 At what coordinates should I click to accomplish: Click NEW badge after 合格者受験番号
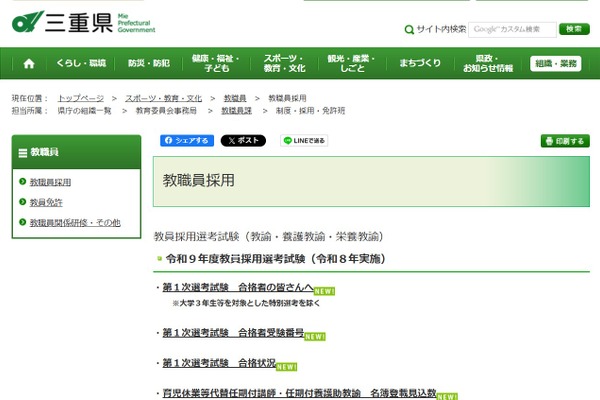point(315,336)
